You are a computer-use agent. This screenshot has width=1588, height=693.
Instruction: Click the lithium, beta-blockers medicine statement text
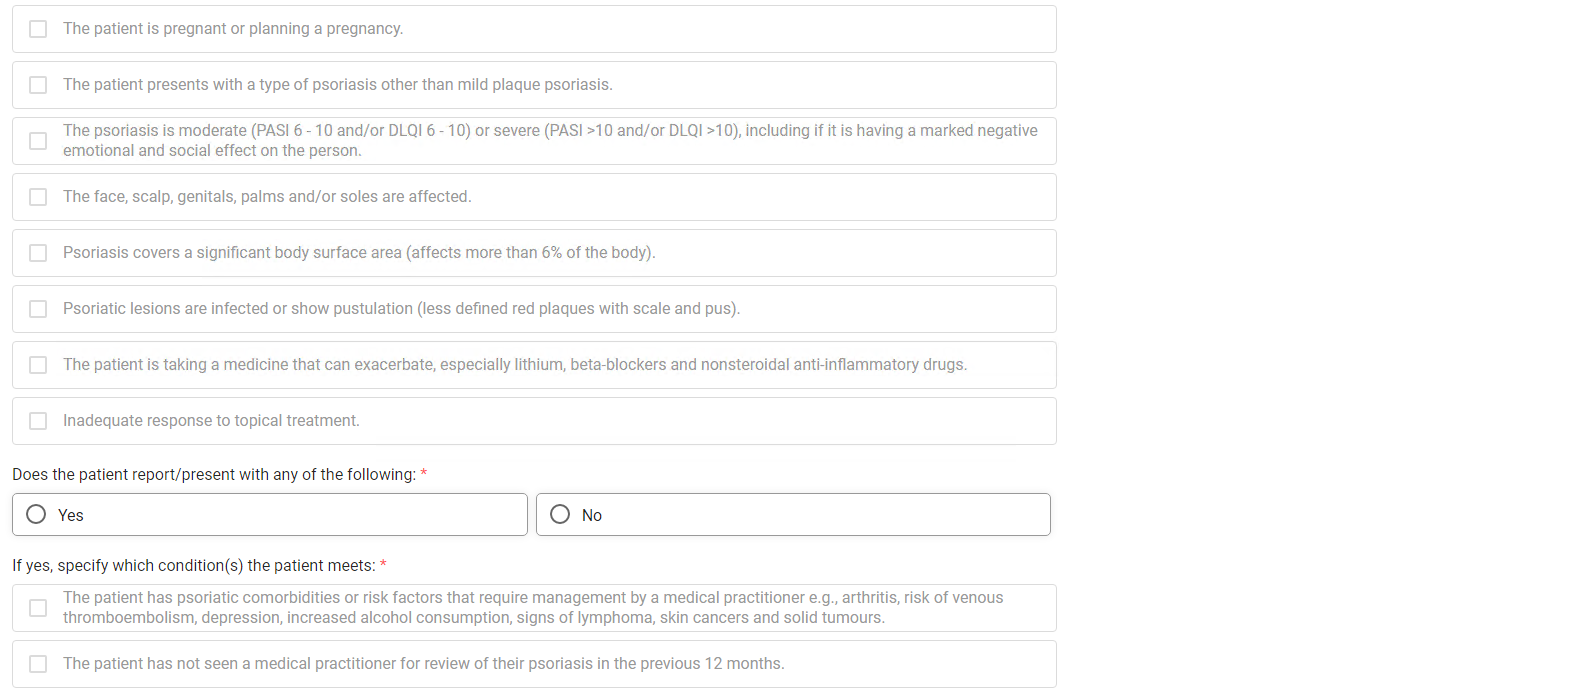(x=515, y=365)
